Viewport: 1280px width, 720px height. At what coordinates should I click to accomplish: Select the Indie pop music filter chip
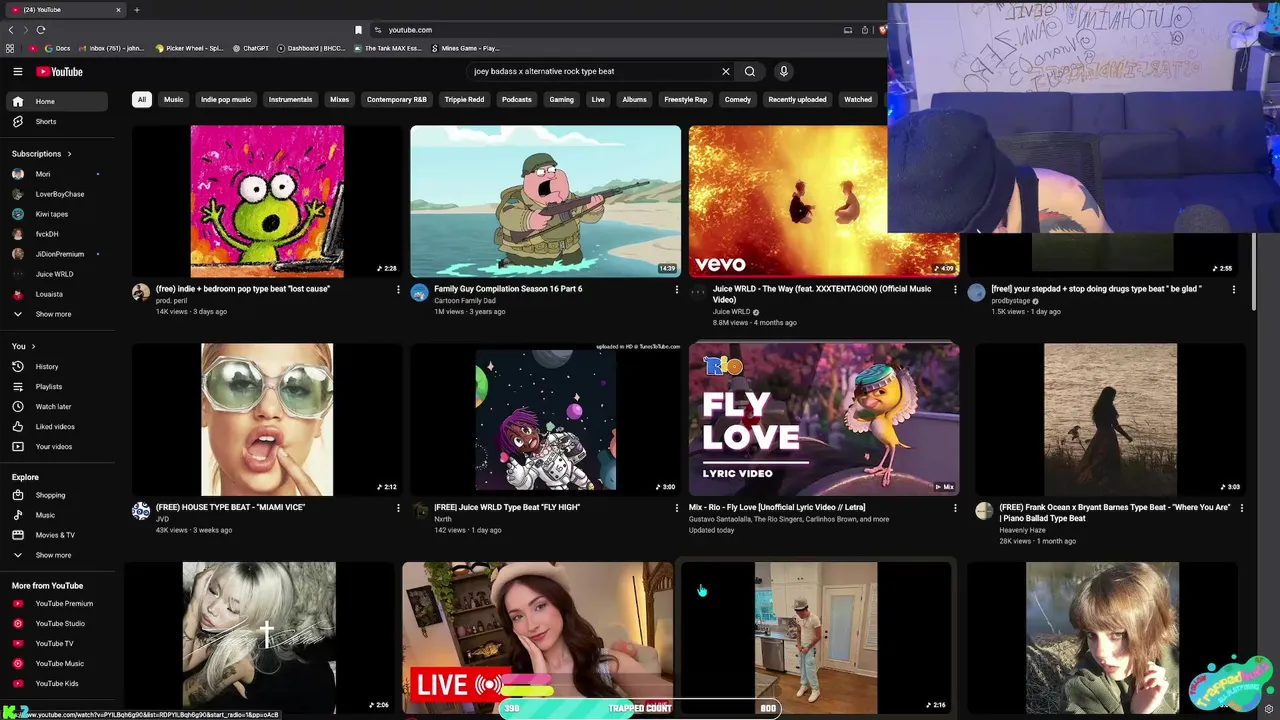226,99
